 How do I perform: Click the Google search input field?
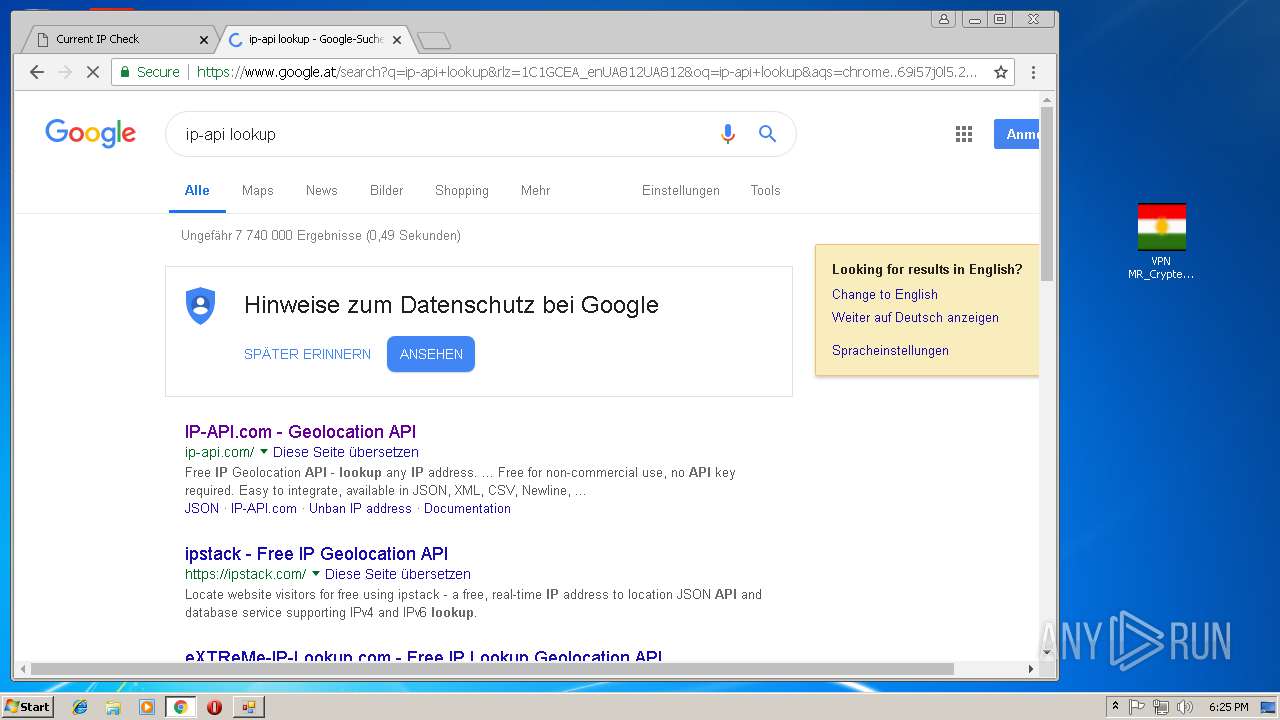(x=440, y=134)
